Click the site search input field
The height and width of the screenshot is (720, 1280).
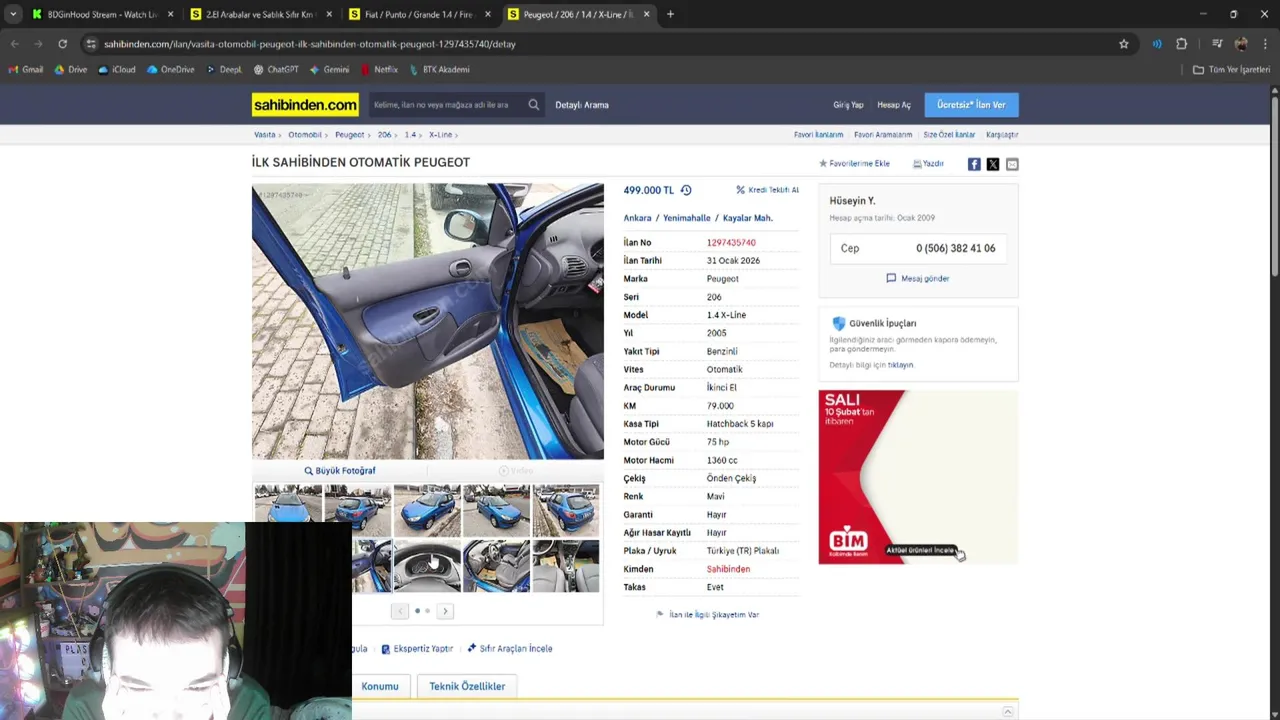[x=446, y=105]
